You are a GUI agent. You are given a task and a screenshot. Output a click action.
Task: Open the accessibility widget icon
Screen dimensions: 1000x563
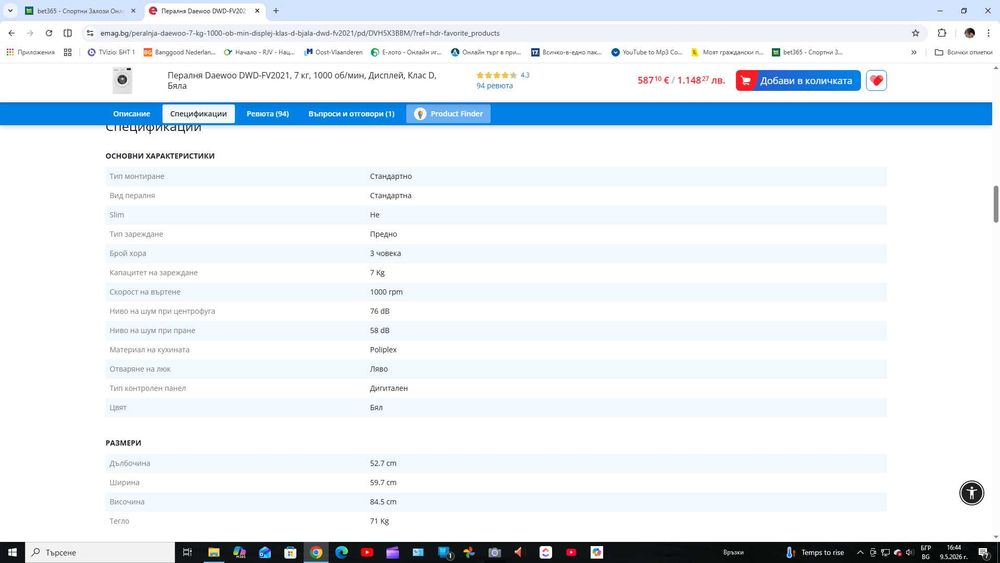pyautogui.click(x=971, y=492)
